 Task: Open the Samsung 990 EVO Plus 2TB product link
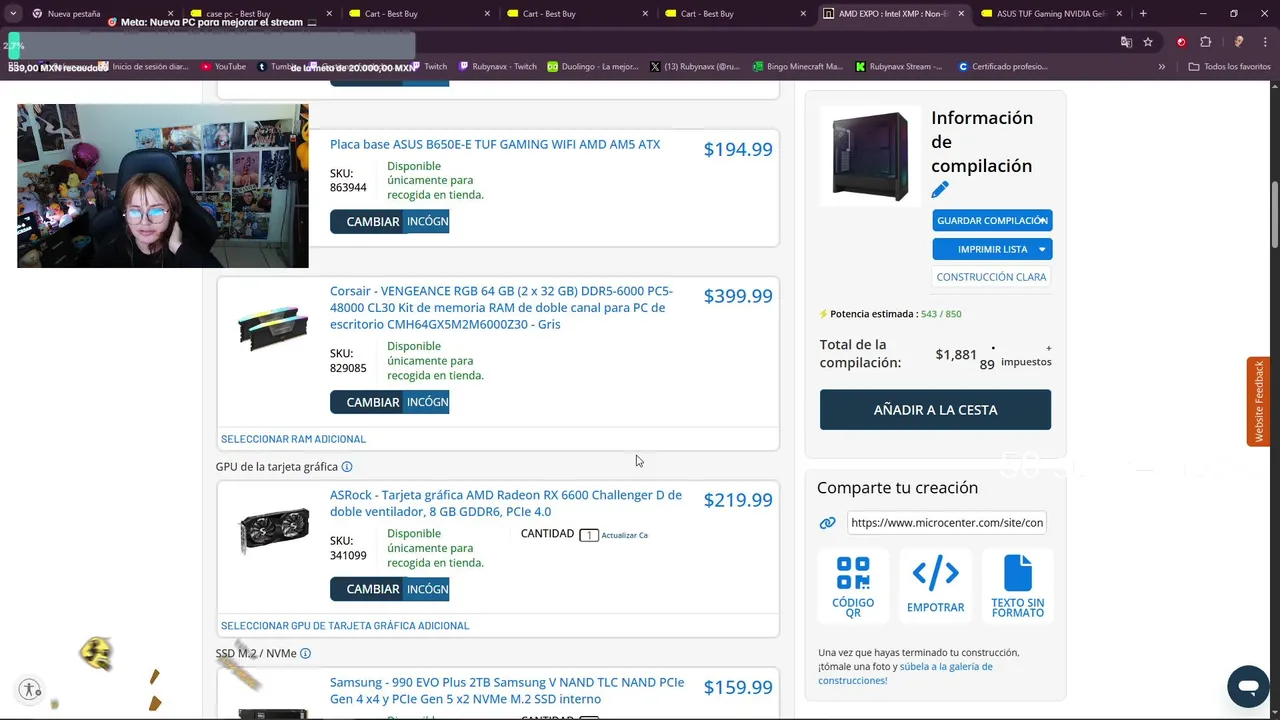(507, 691)
